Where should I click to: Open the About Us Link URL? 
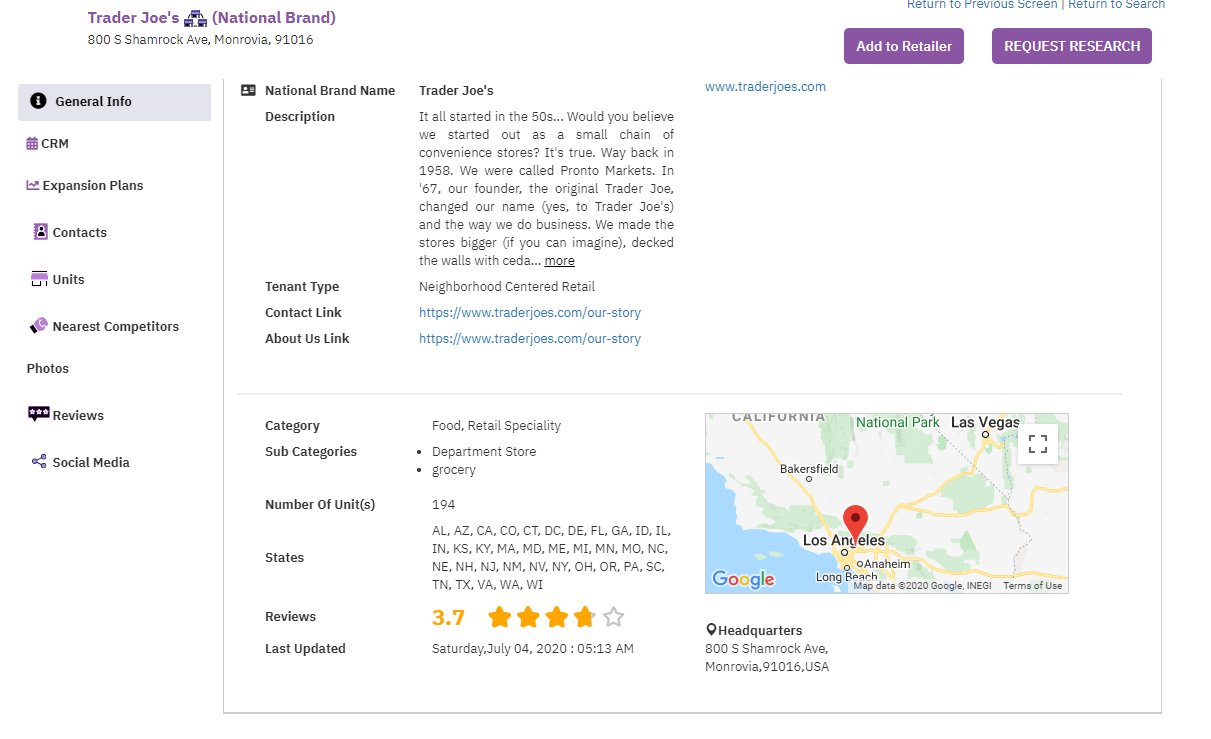[530, 338]
